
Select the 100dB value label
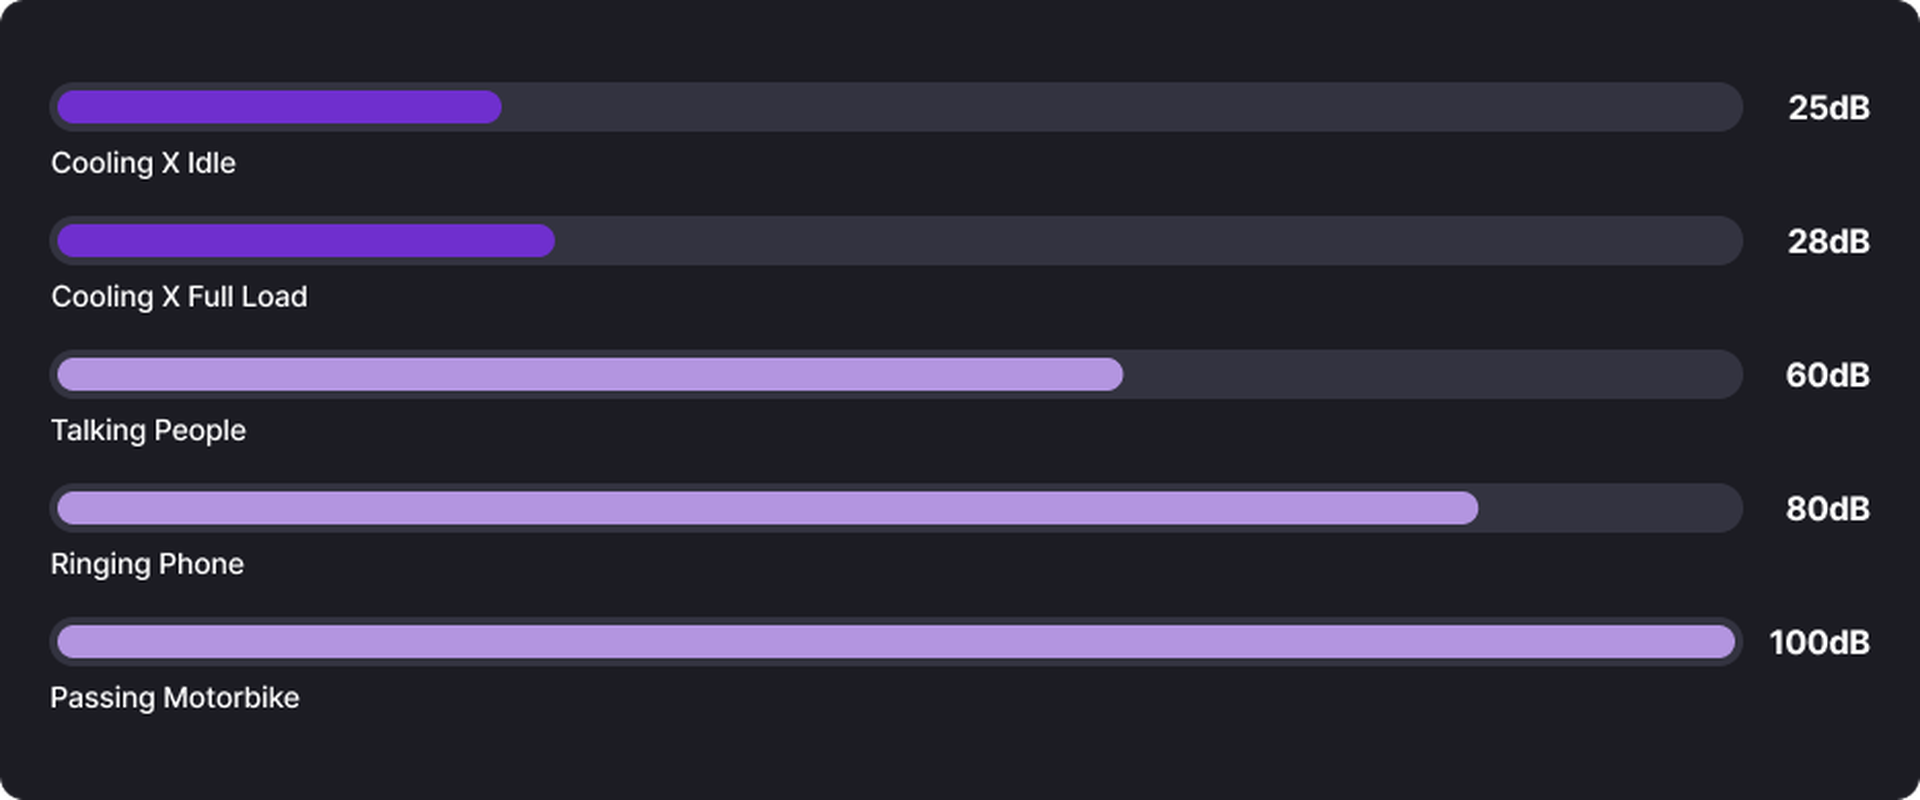pyautogui.click(x=1819, y=643)
